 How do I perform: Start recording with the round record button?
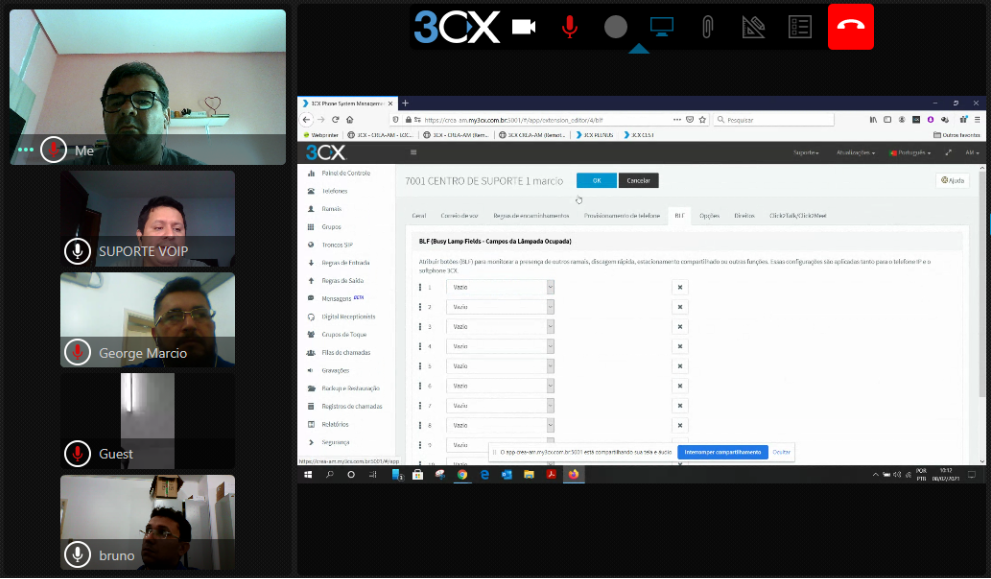tap(615, 27)
